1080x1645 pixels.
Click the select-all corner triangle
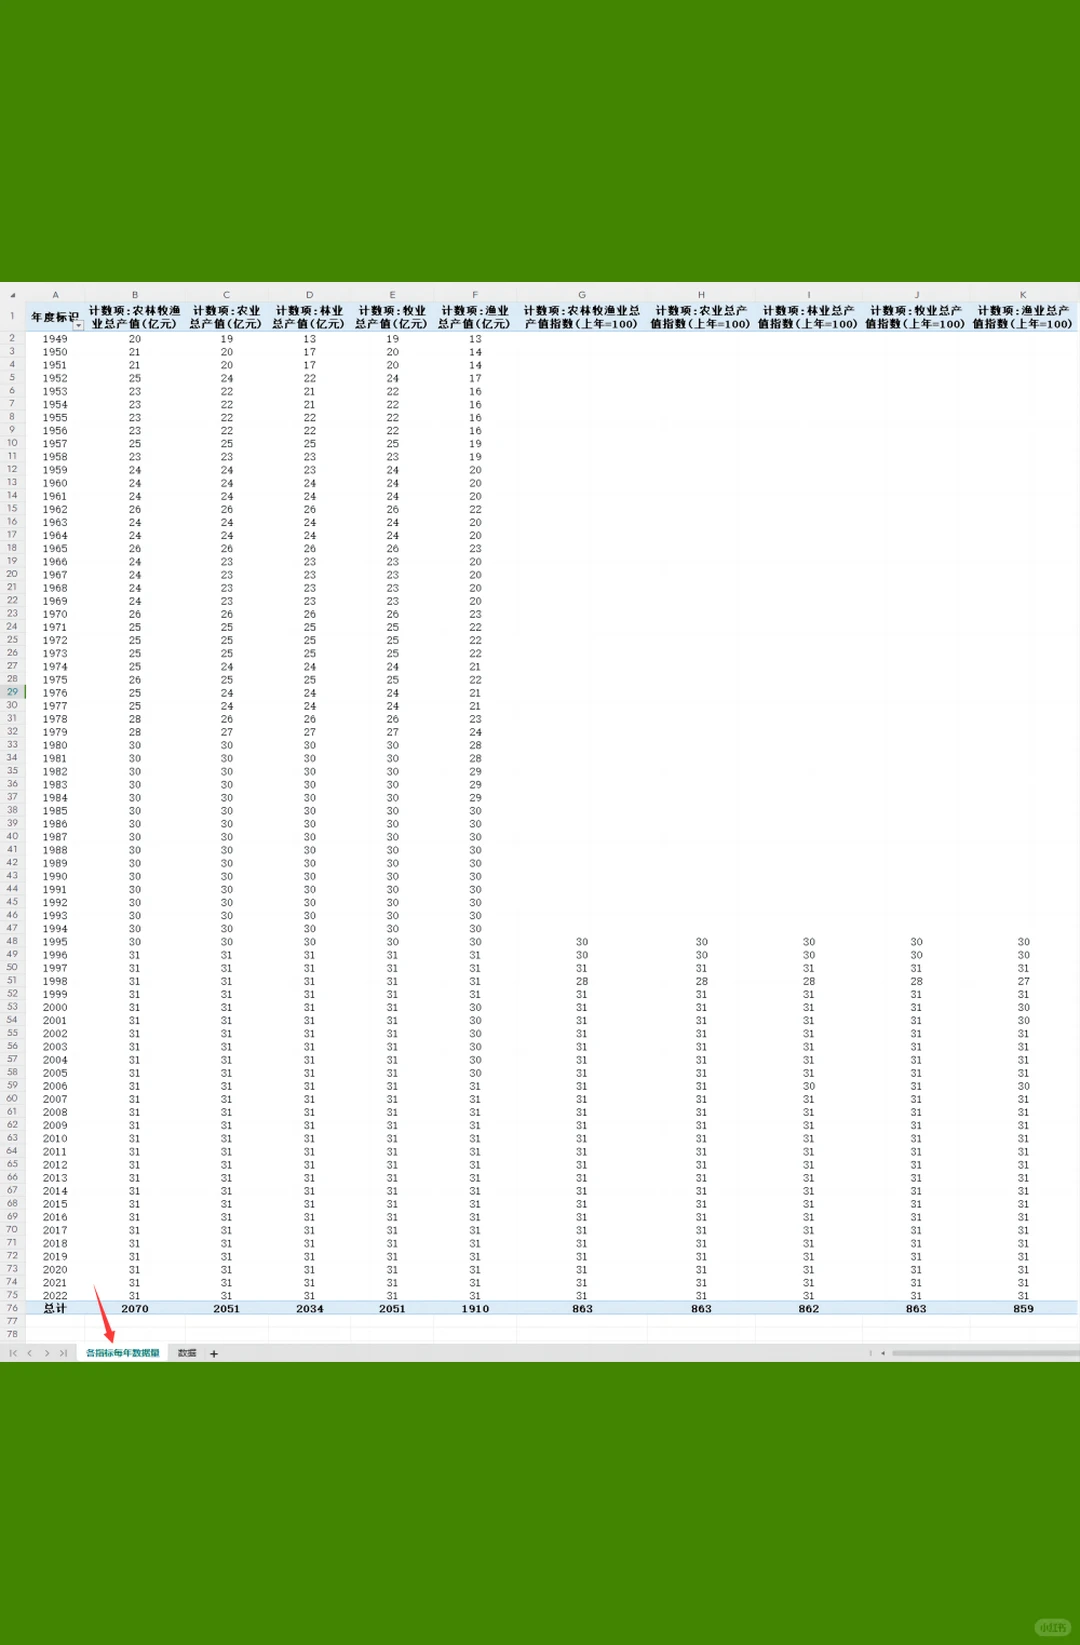(x=12, y=295)
